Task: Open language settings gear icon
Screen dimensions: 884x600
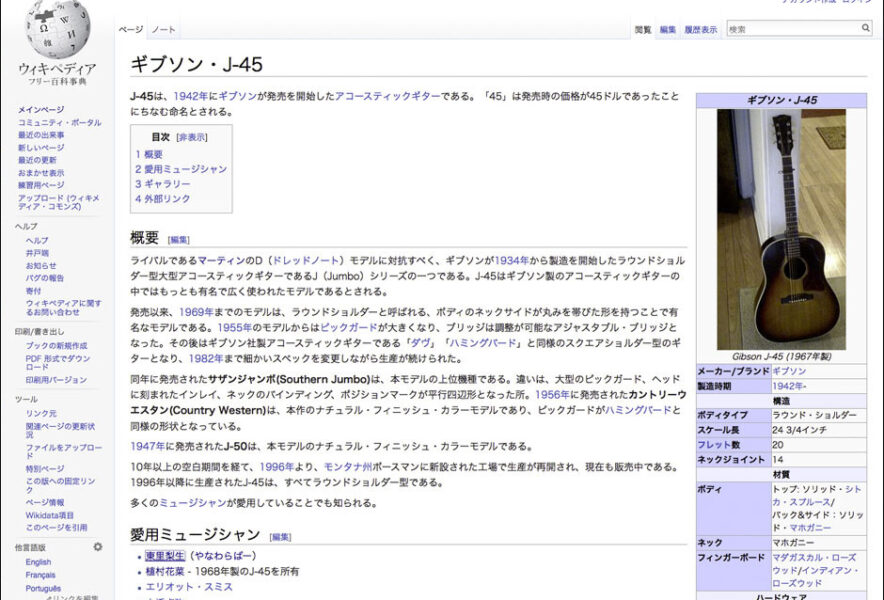Action: pos(98,546)
